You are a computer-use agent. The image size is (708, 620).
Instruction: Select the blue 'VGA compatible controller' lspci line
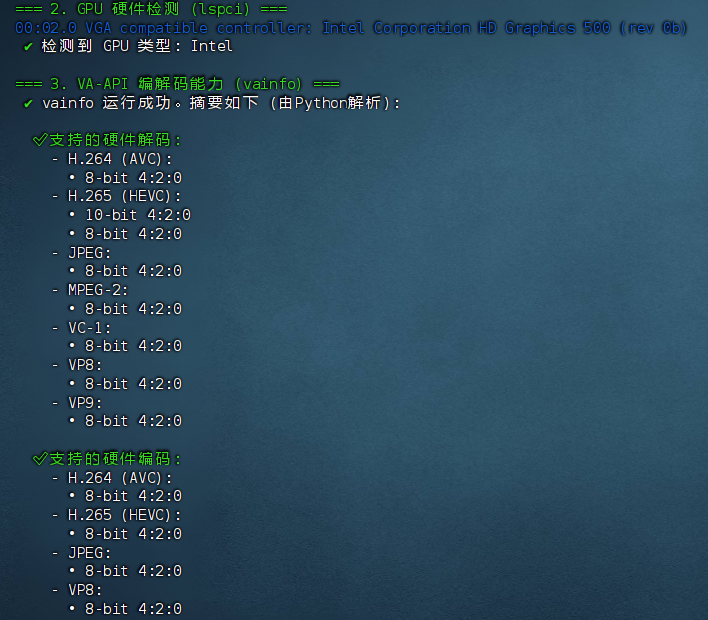click(351, 28)
